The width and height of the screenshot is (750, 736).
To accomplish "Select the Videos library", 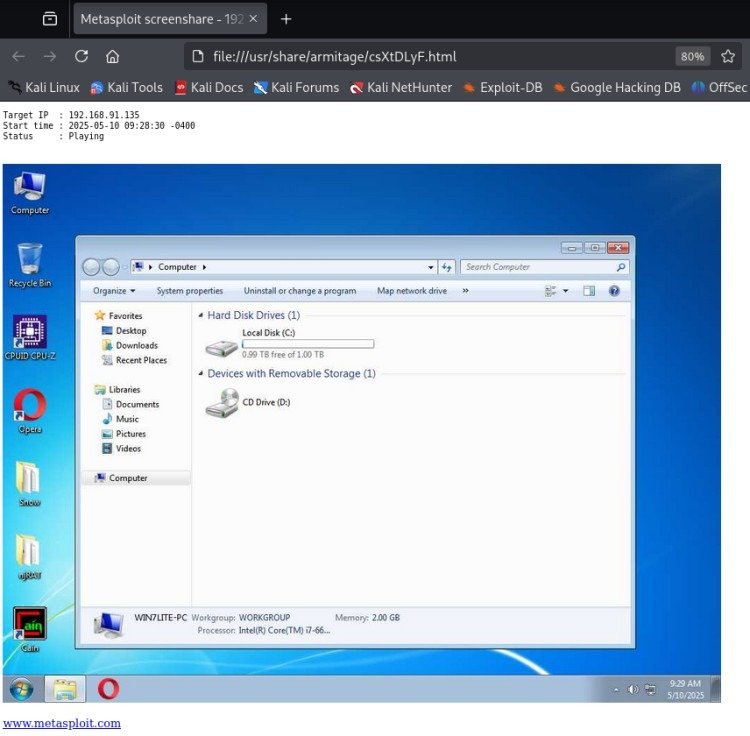I will click(121, 449).
